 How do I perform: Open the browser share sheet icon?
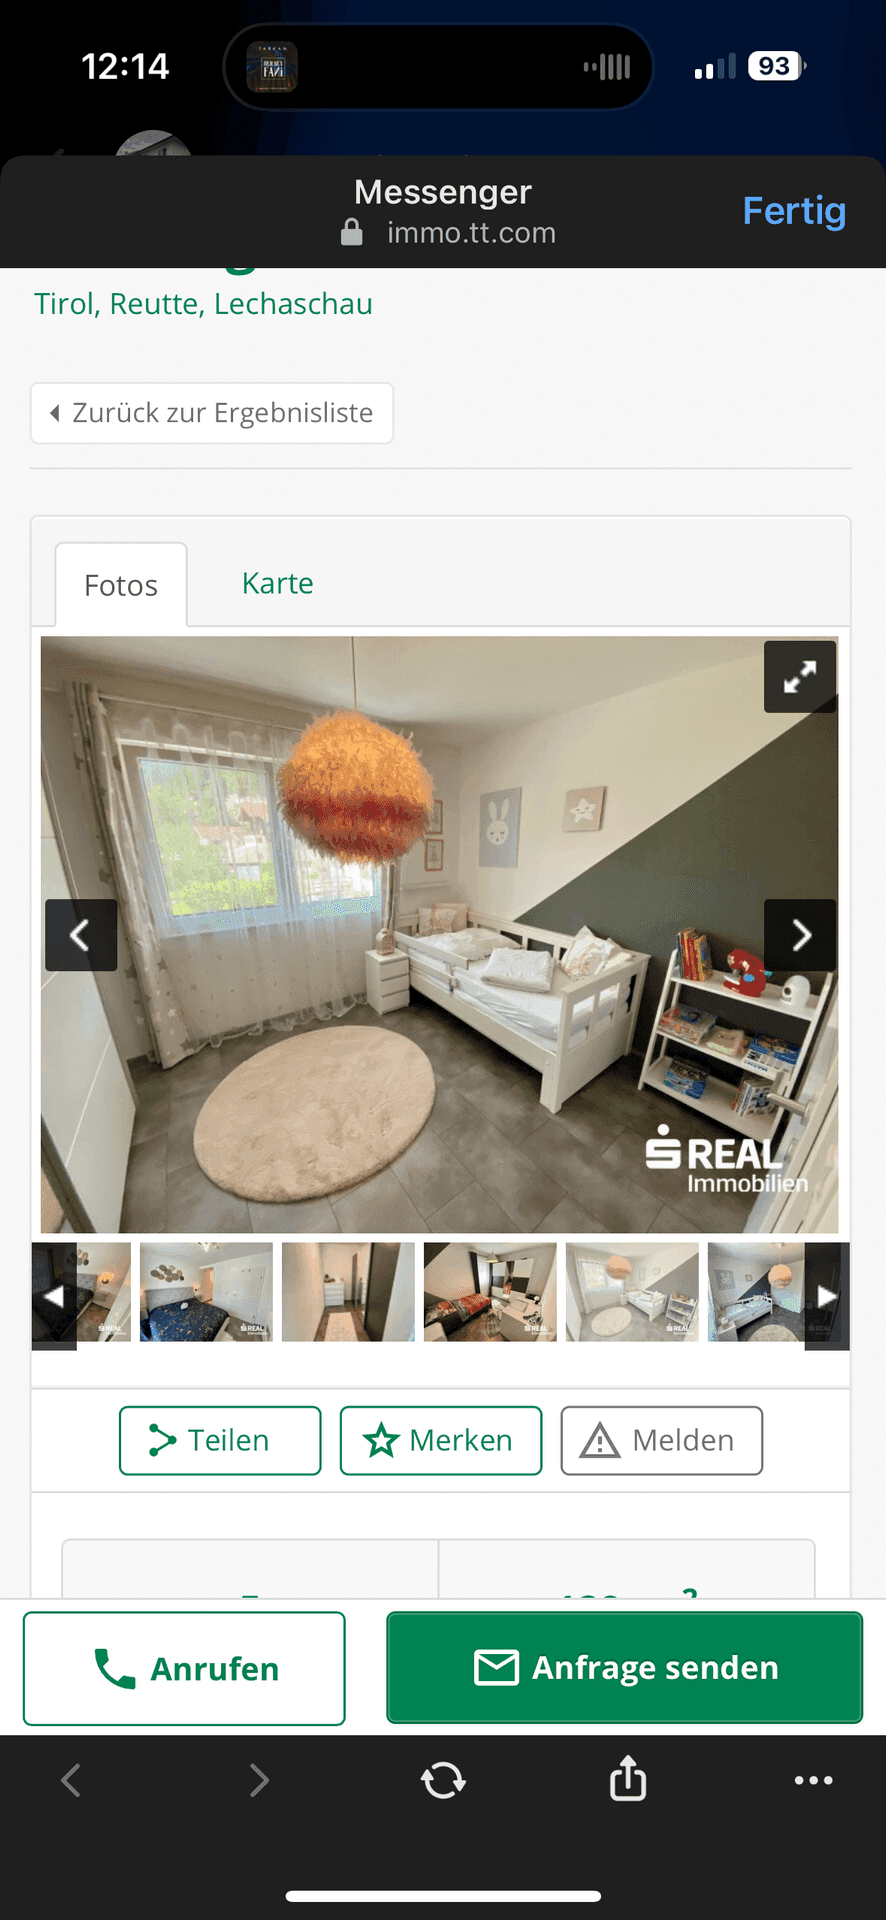pyautogui.click(x=628, y=1778)
